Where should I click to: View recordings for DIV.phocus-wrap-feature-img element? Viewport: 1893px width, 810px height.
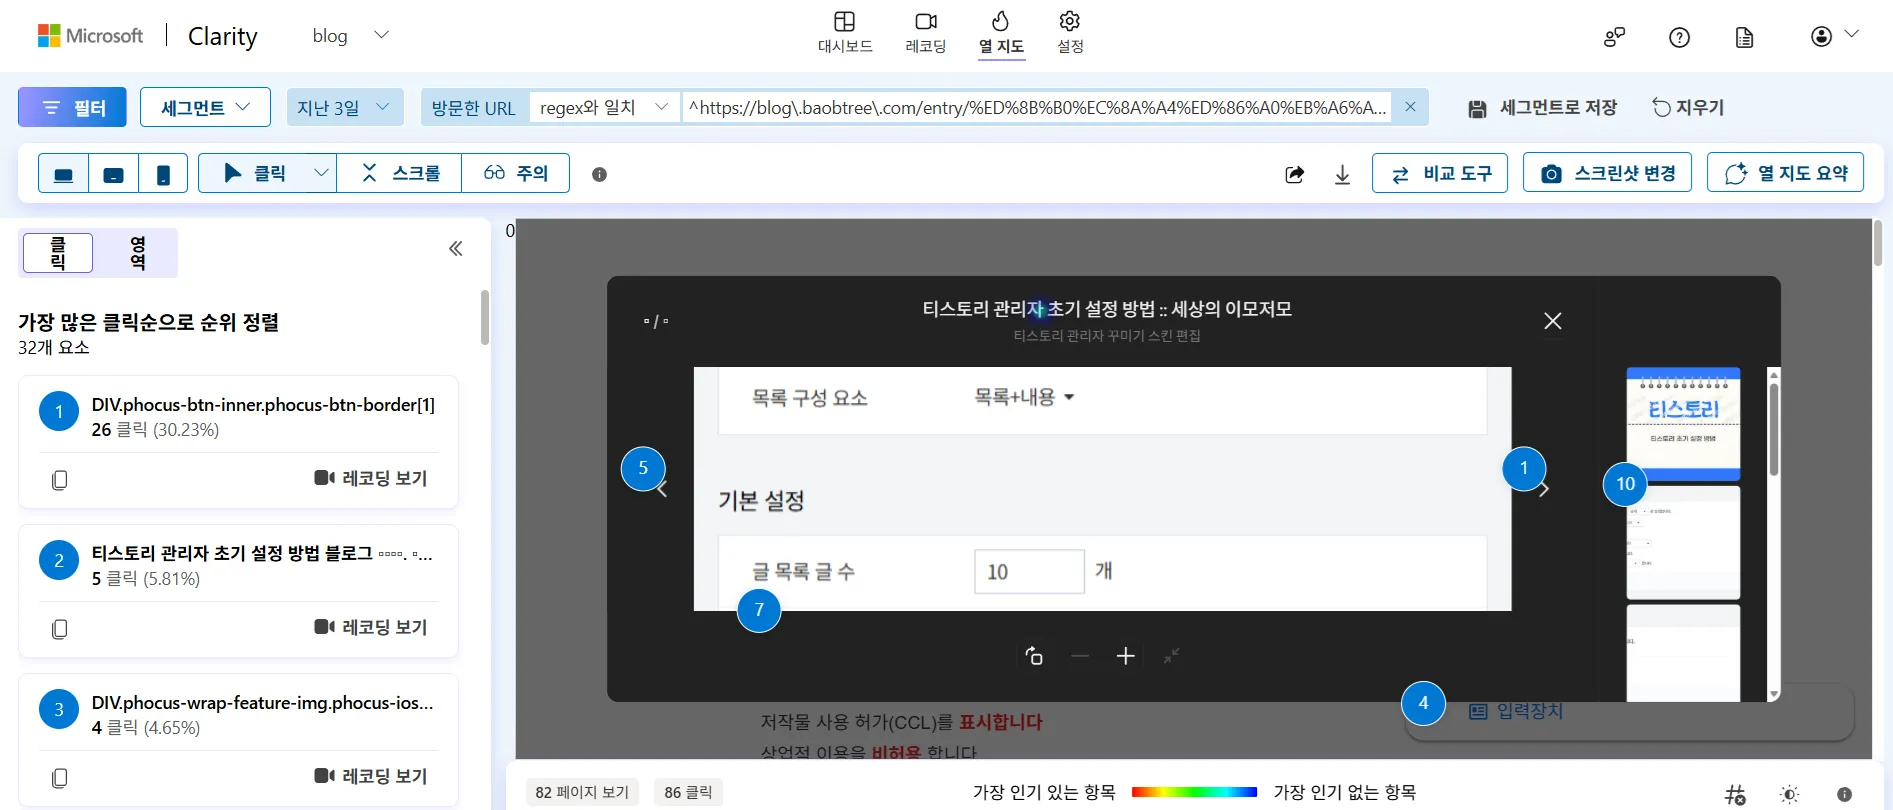371,776
